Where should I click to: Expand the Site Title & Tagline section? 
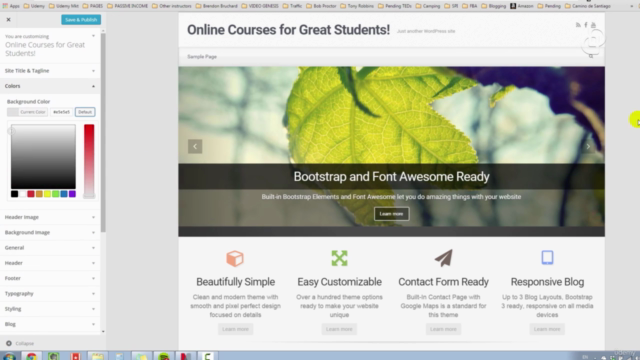pos(50,71)
